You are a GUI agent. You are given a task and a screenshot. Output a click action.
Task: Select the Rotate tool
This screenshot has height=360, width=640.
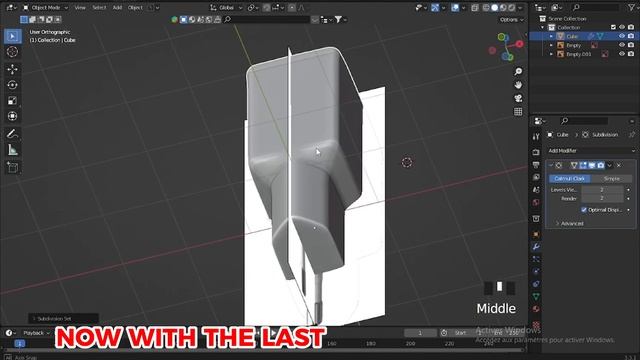tap(12, 85)
